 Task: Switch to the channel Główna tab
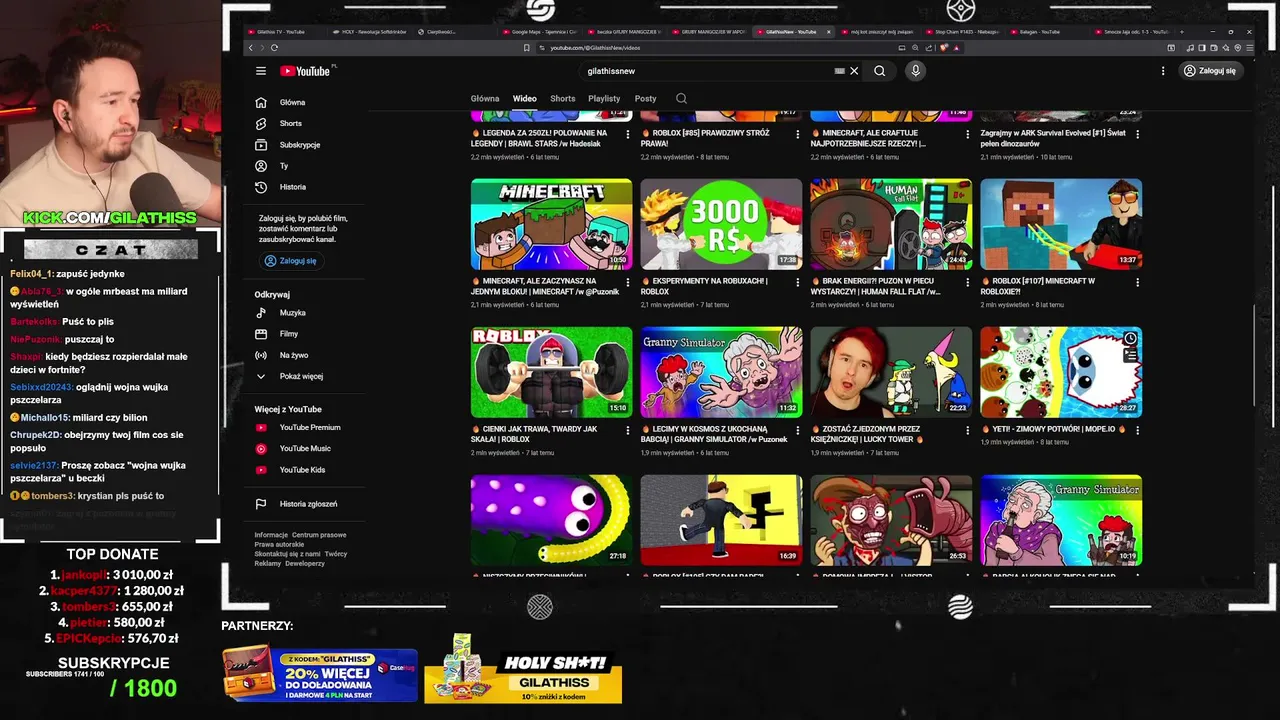485,99
